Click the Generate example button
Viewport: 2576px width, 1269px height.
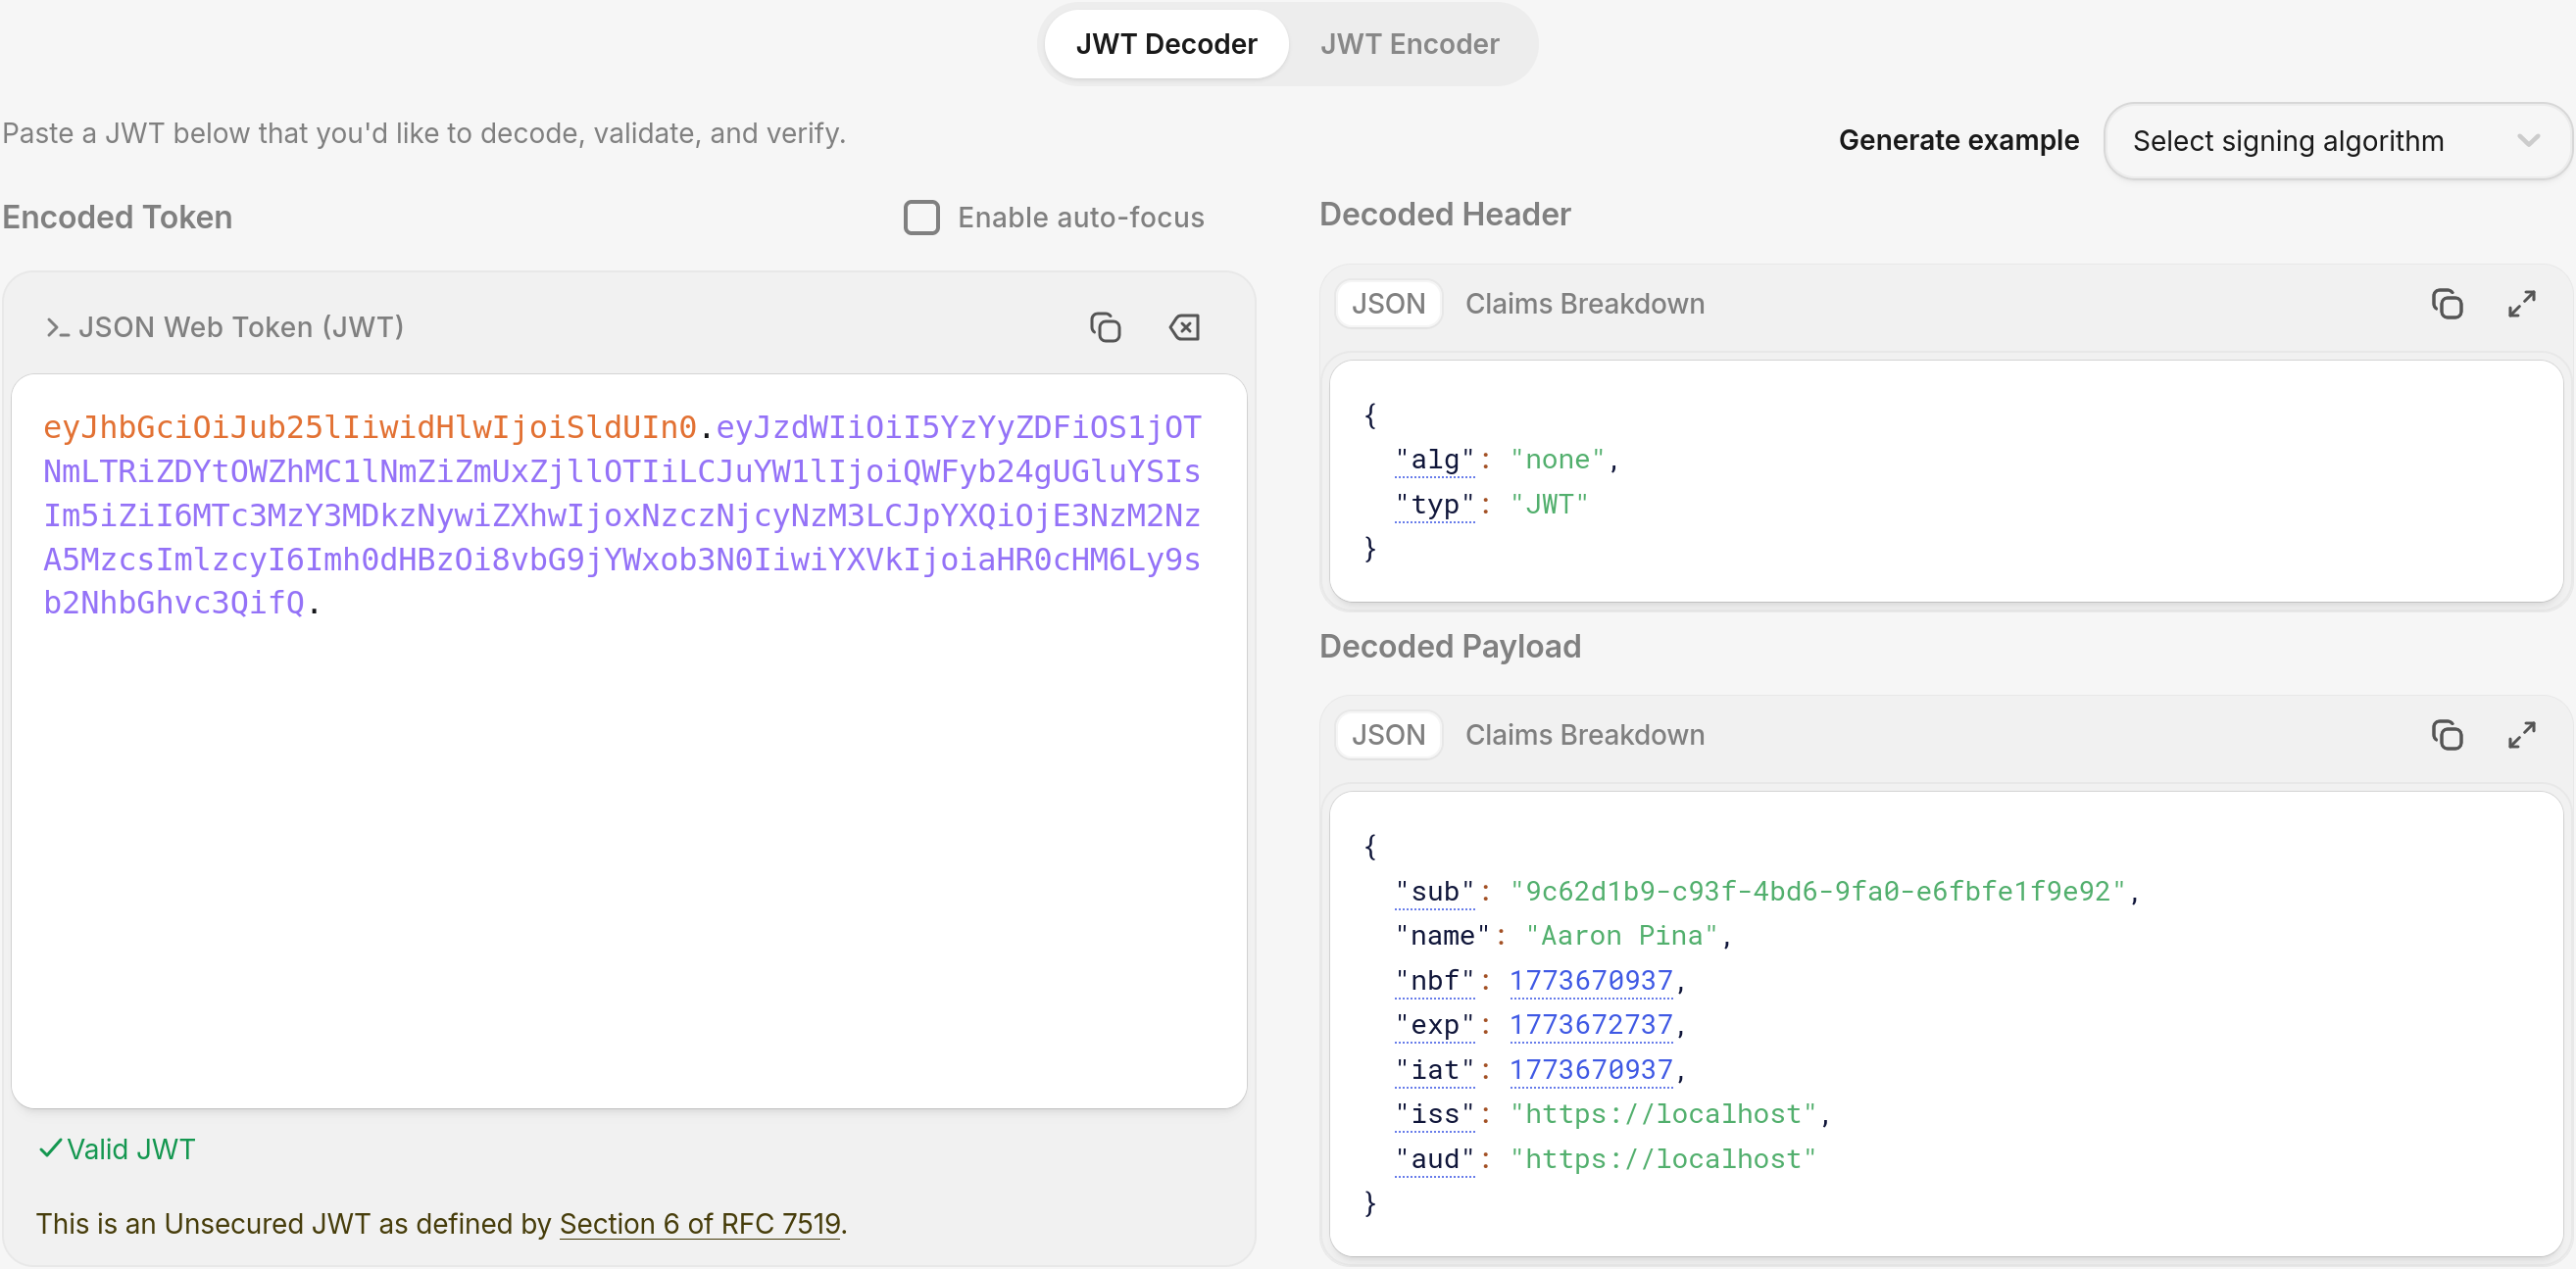click(1957, 140)
